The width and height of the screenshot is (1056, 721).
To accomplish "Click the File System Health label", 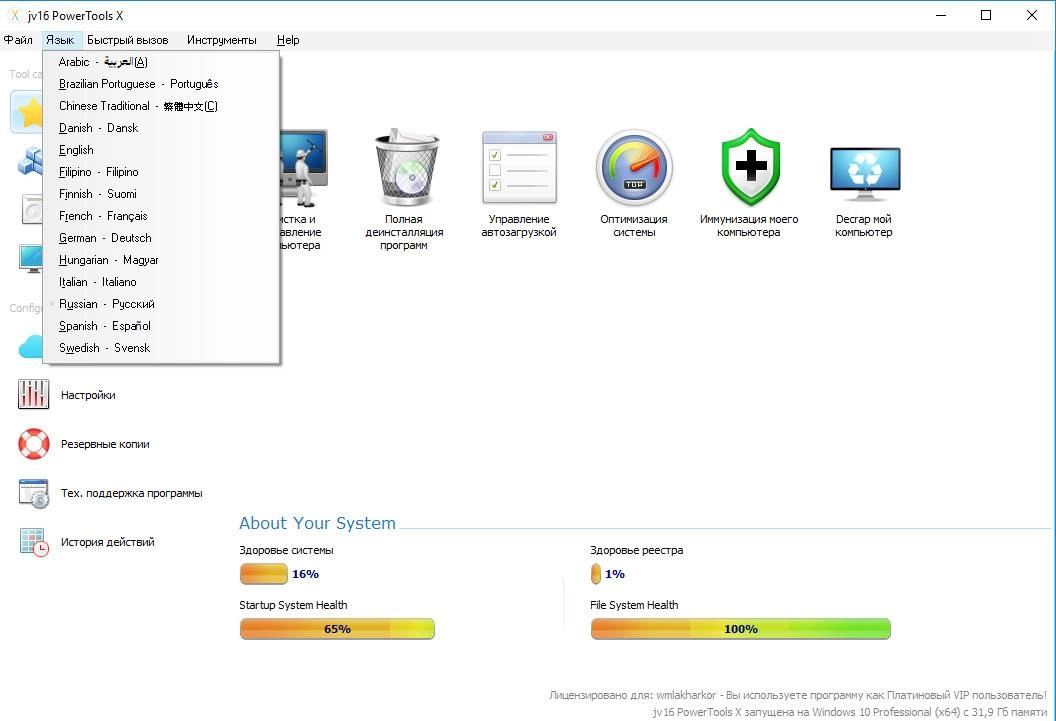I will point(634,605).
